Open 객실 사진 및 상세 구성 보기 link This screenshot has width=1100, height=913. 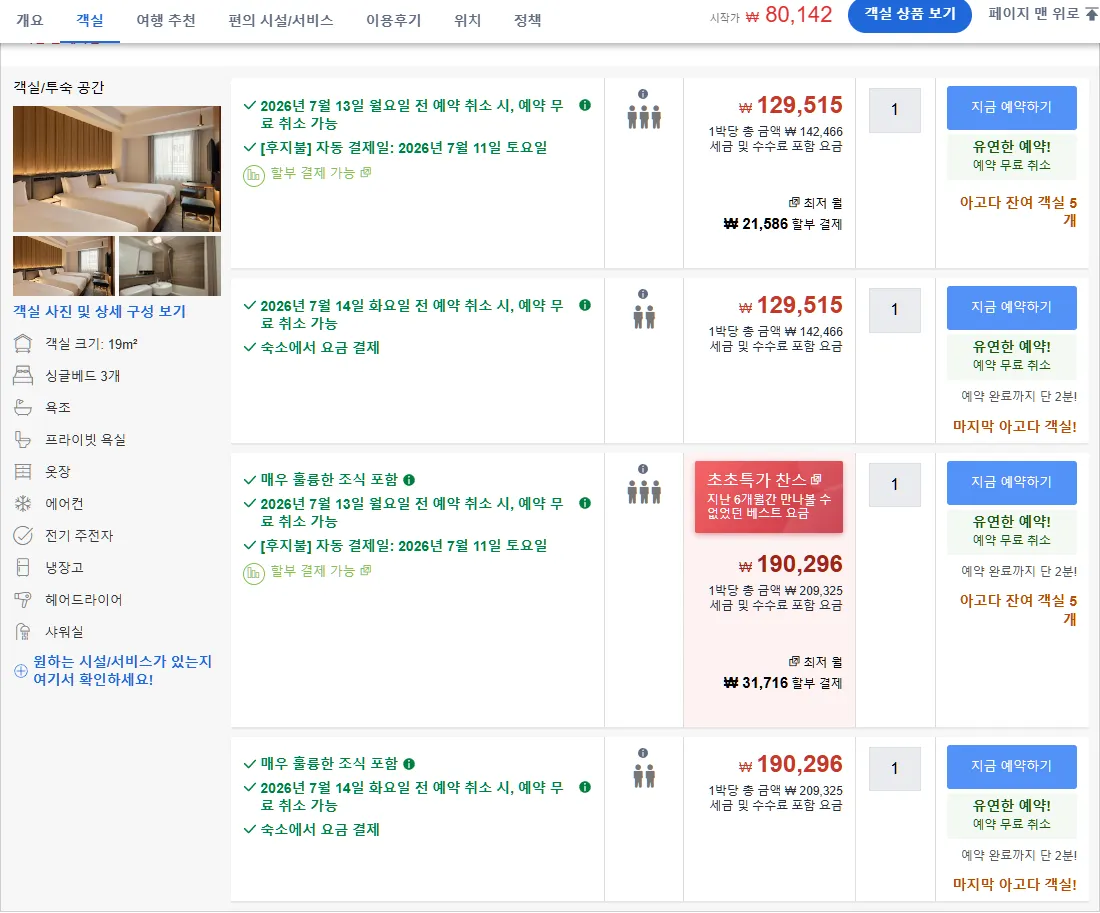(x=100, y=312)
